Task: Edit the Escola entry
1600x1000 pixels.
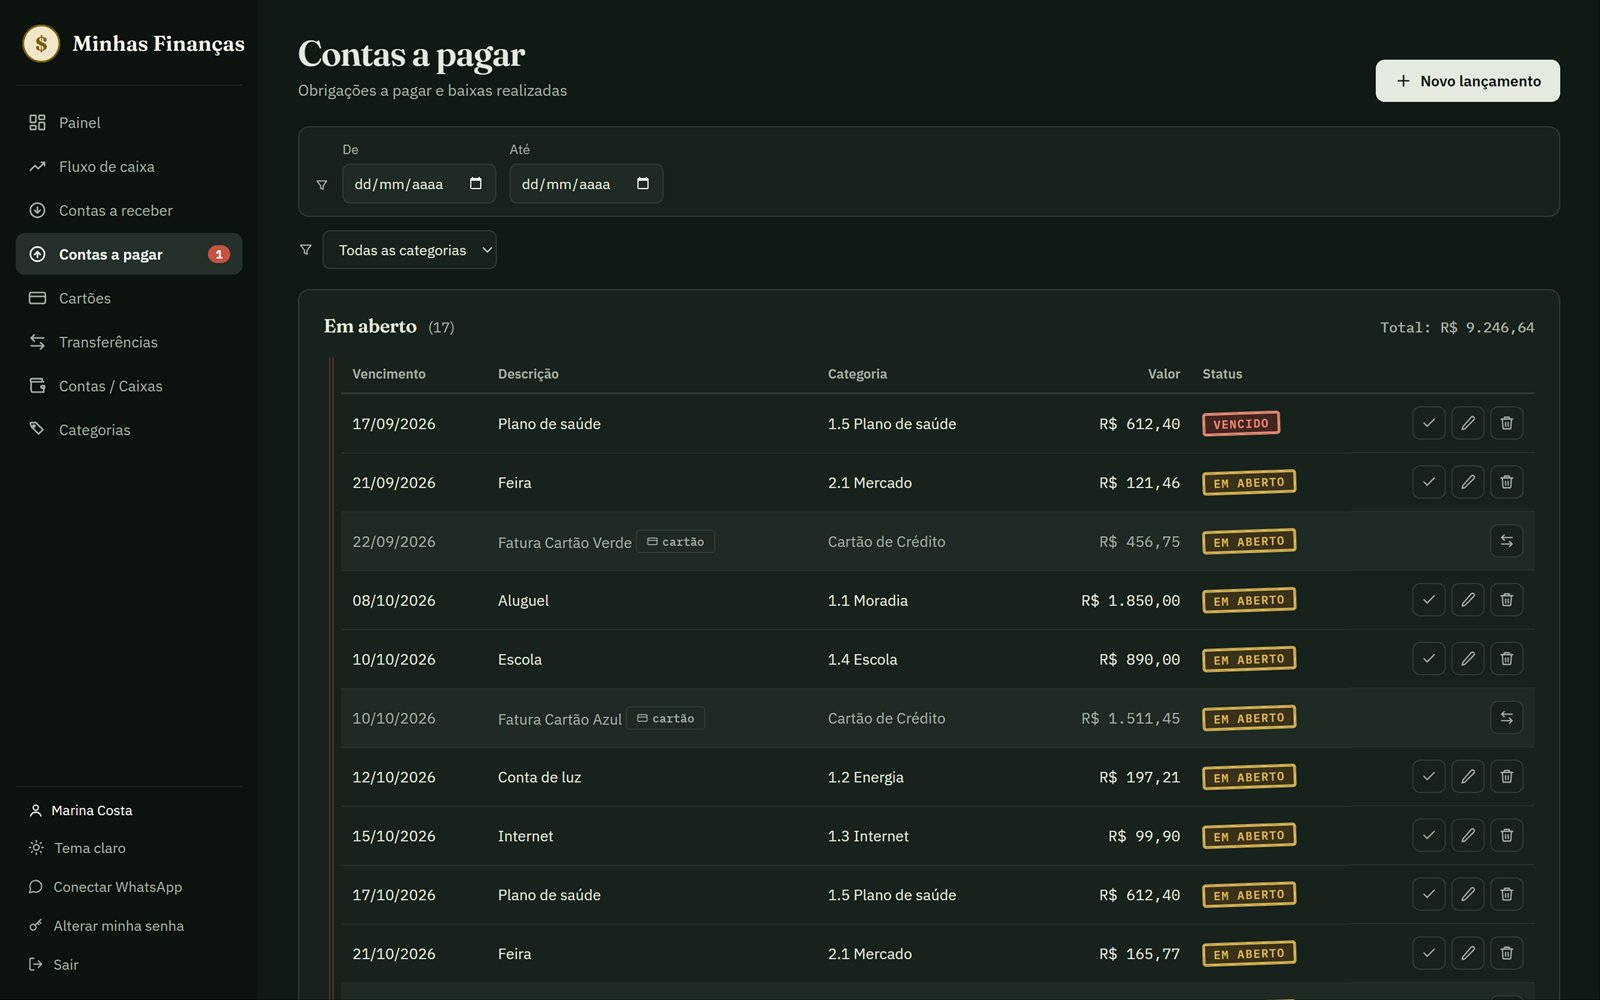Action: (x=1467, y=659)
